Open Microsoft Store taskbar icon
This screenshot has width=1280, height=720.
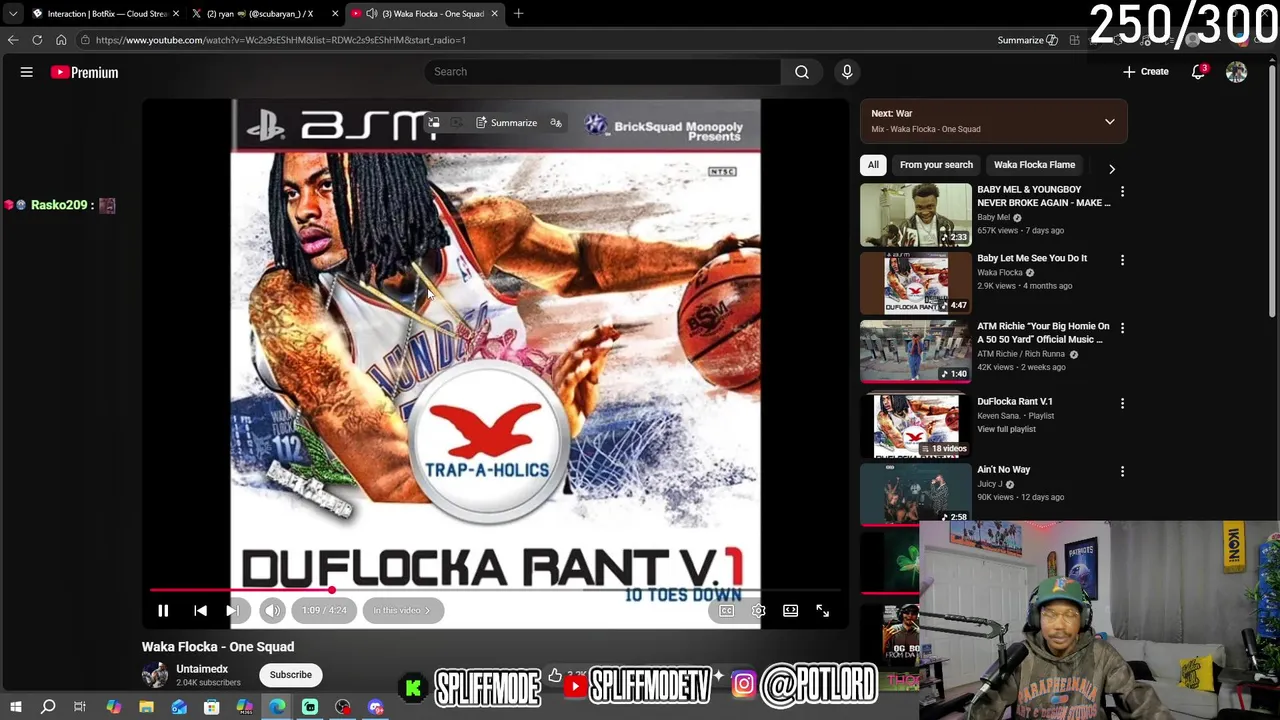pyautogui.click(x=212, y=707)
